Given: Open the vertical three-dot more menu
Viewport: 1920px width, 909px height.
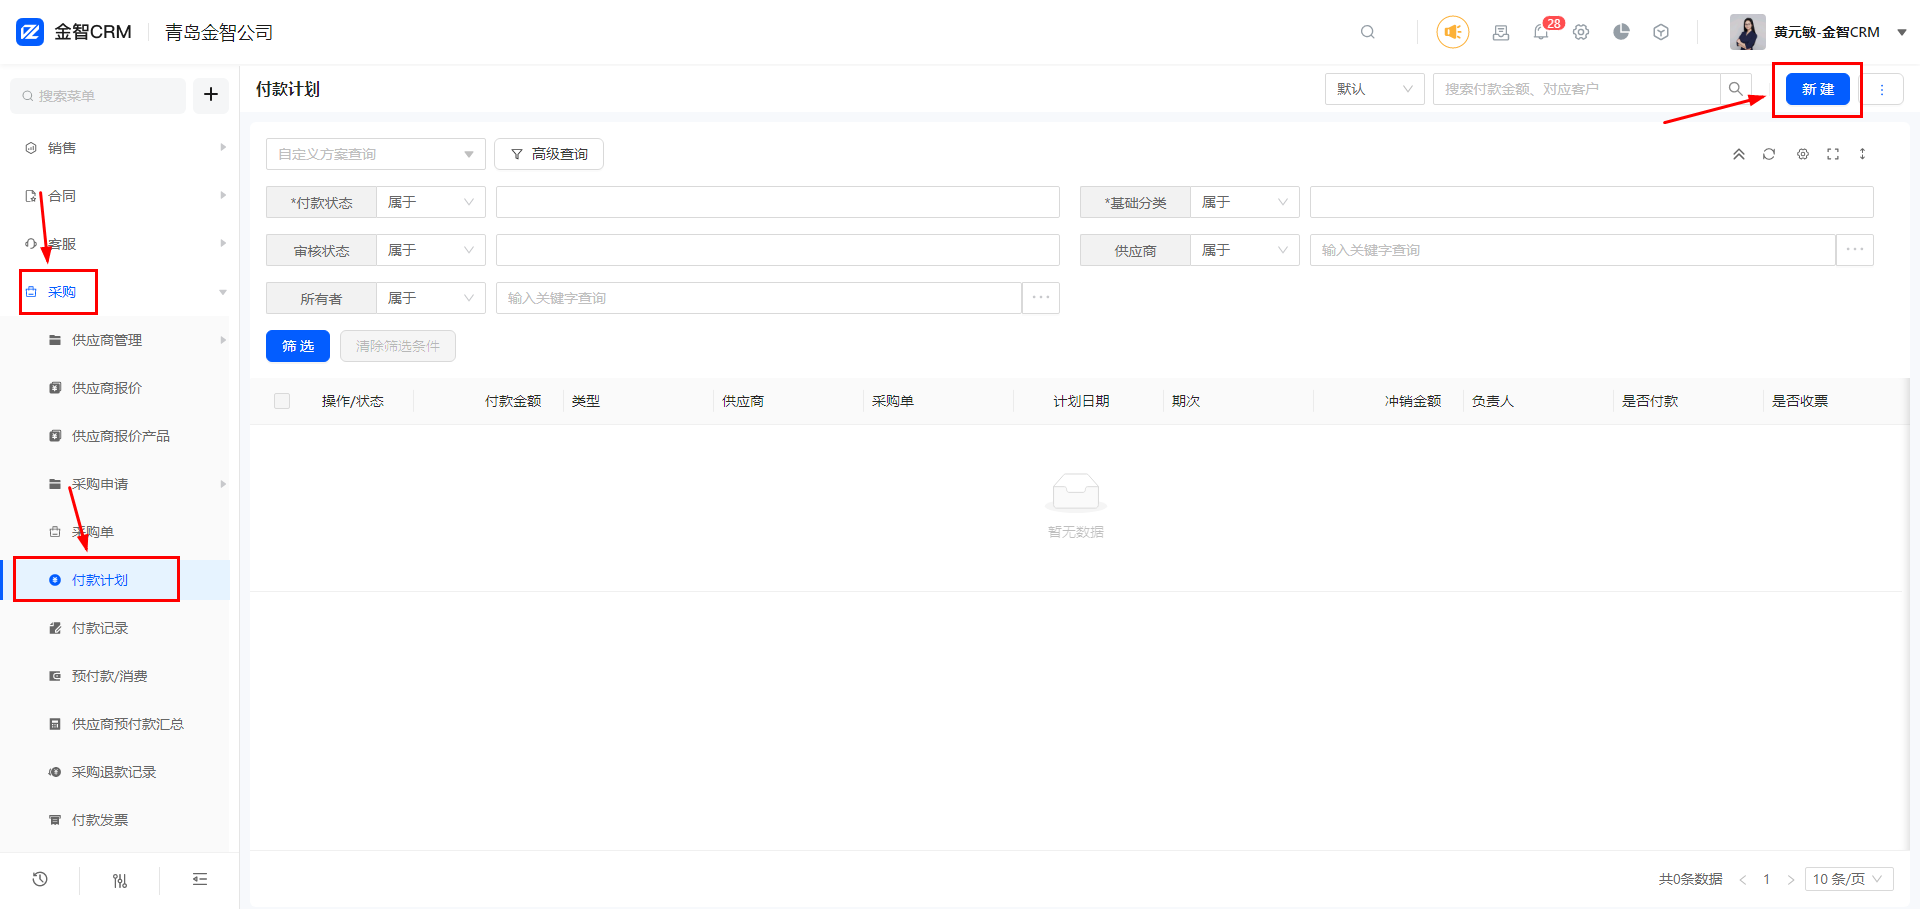Looking at the screenshot, I should (x=1882, y=89).
